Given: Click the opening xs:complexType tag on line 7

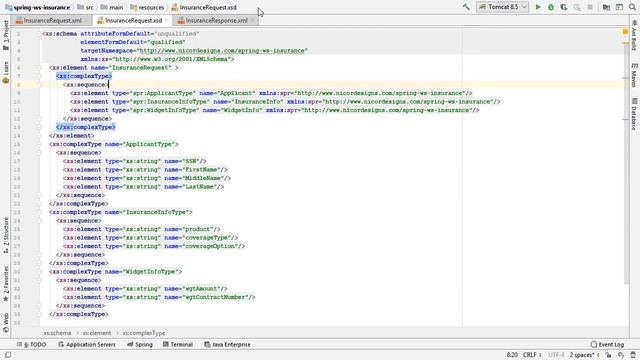Looking at the screenshot, I should click(84, 76).
